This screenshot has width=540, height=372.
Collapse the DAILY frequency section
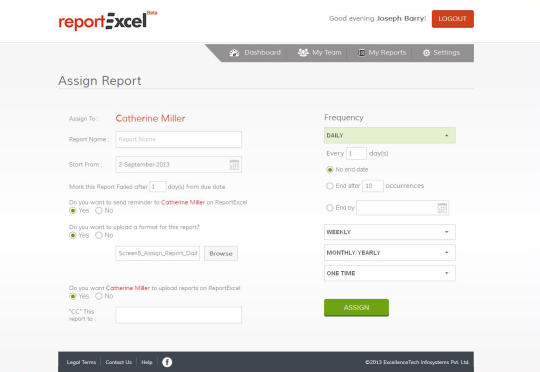[390, 135]
